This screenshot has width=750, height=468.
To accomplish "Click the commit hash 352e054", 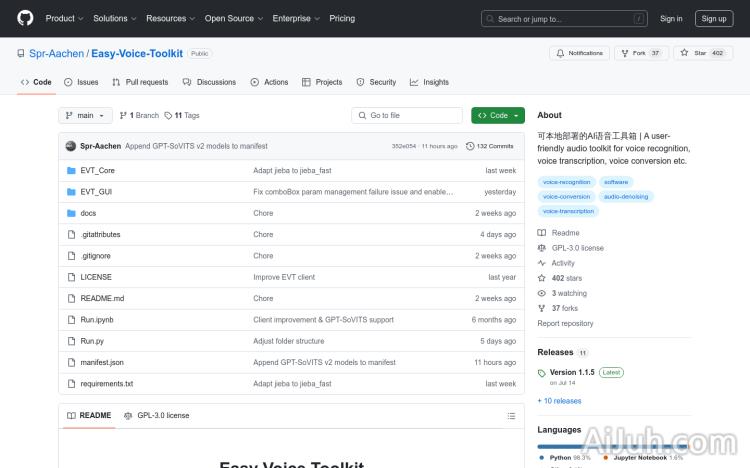I will tap(404, 146).
